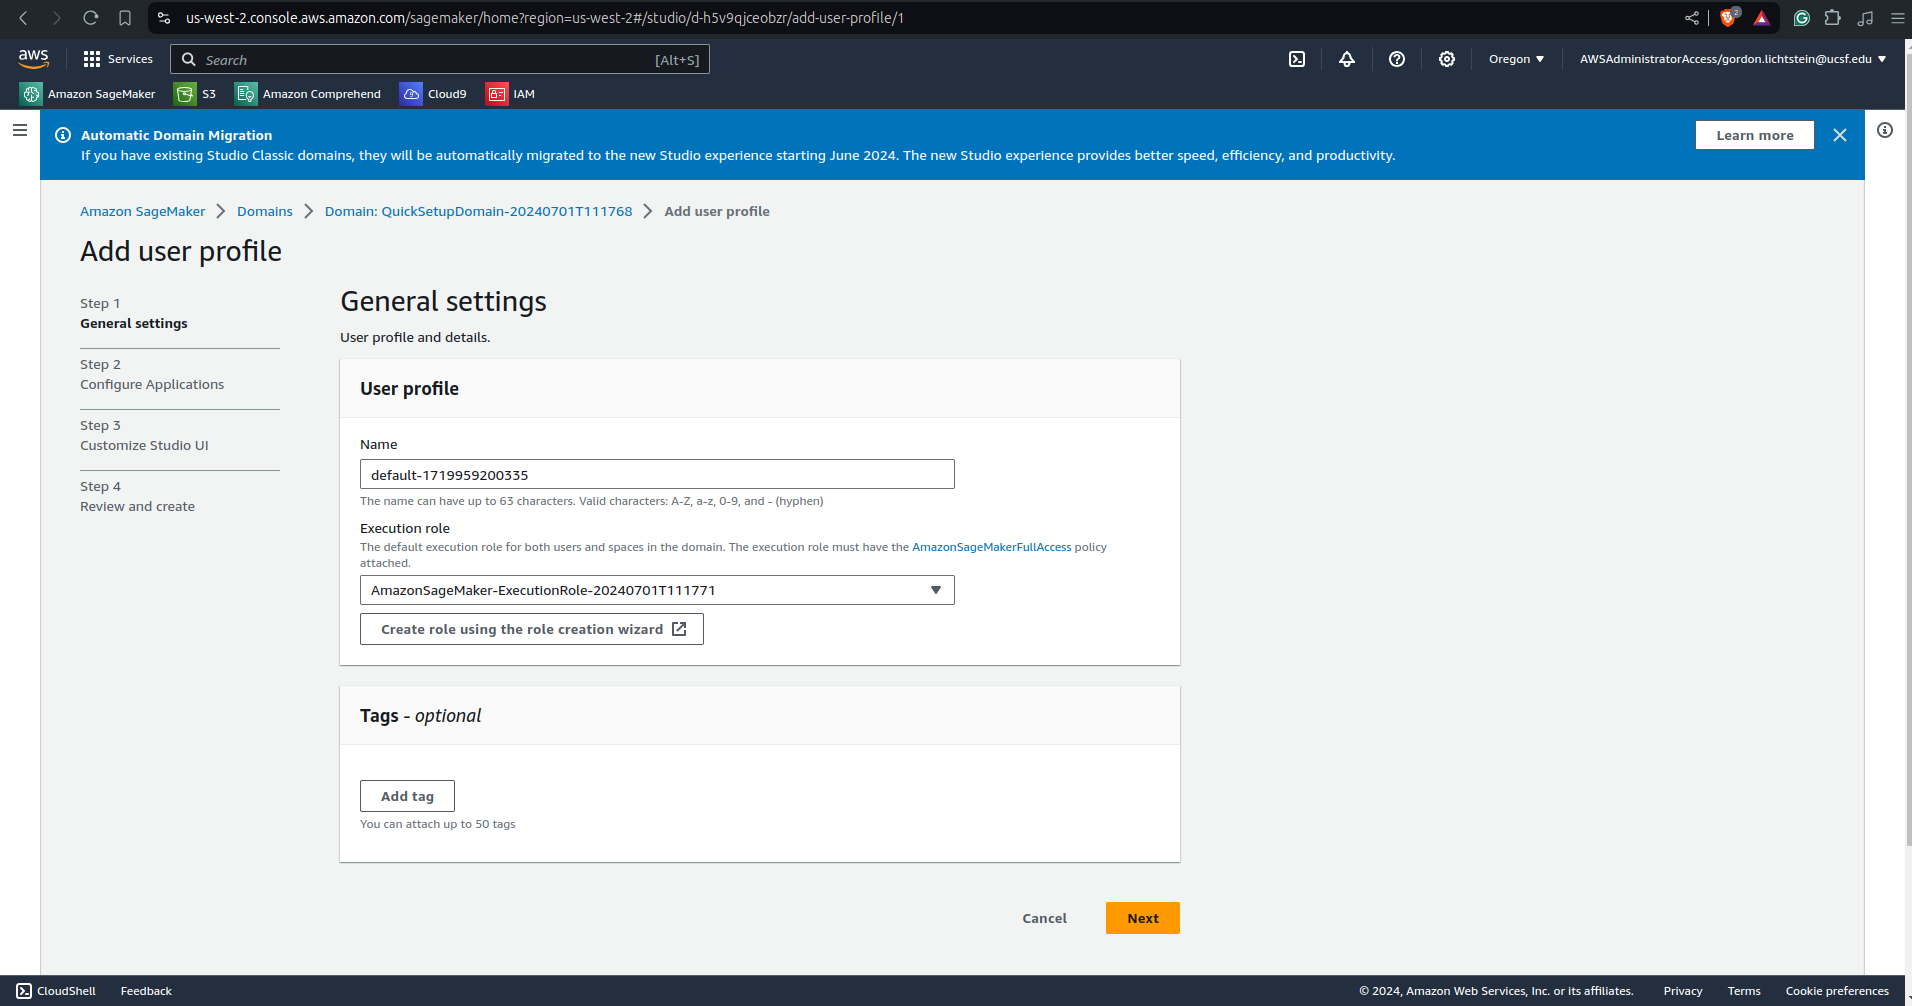This screenshot has width=1912, height=1006.
Task: Open the settings gear icon
Action: click(x=1447, y=59)
